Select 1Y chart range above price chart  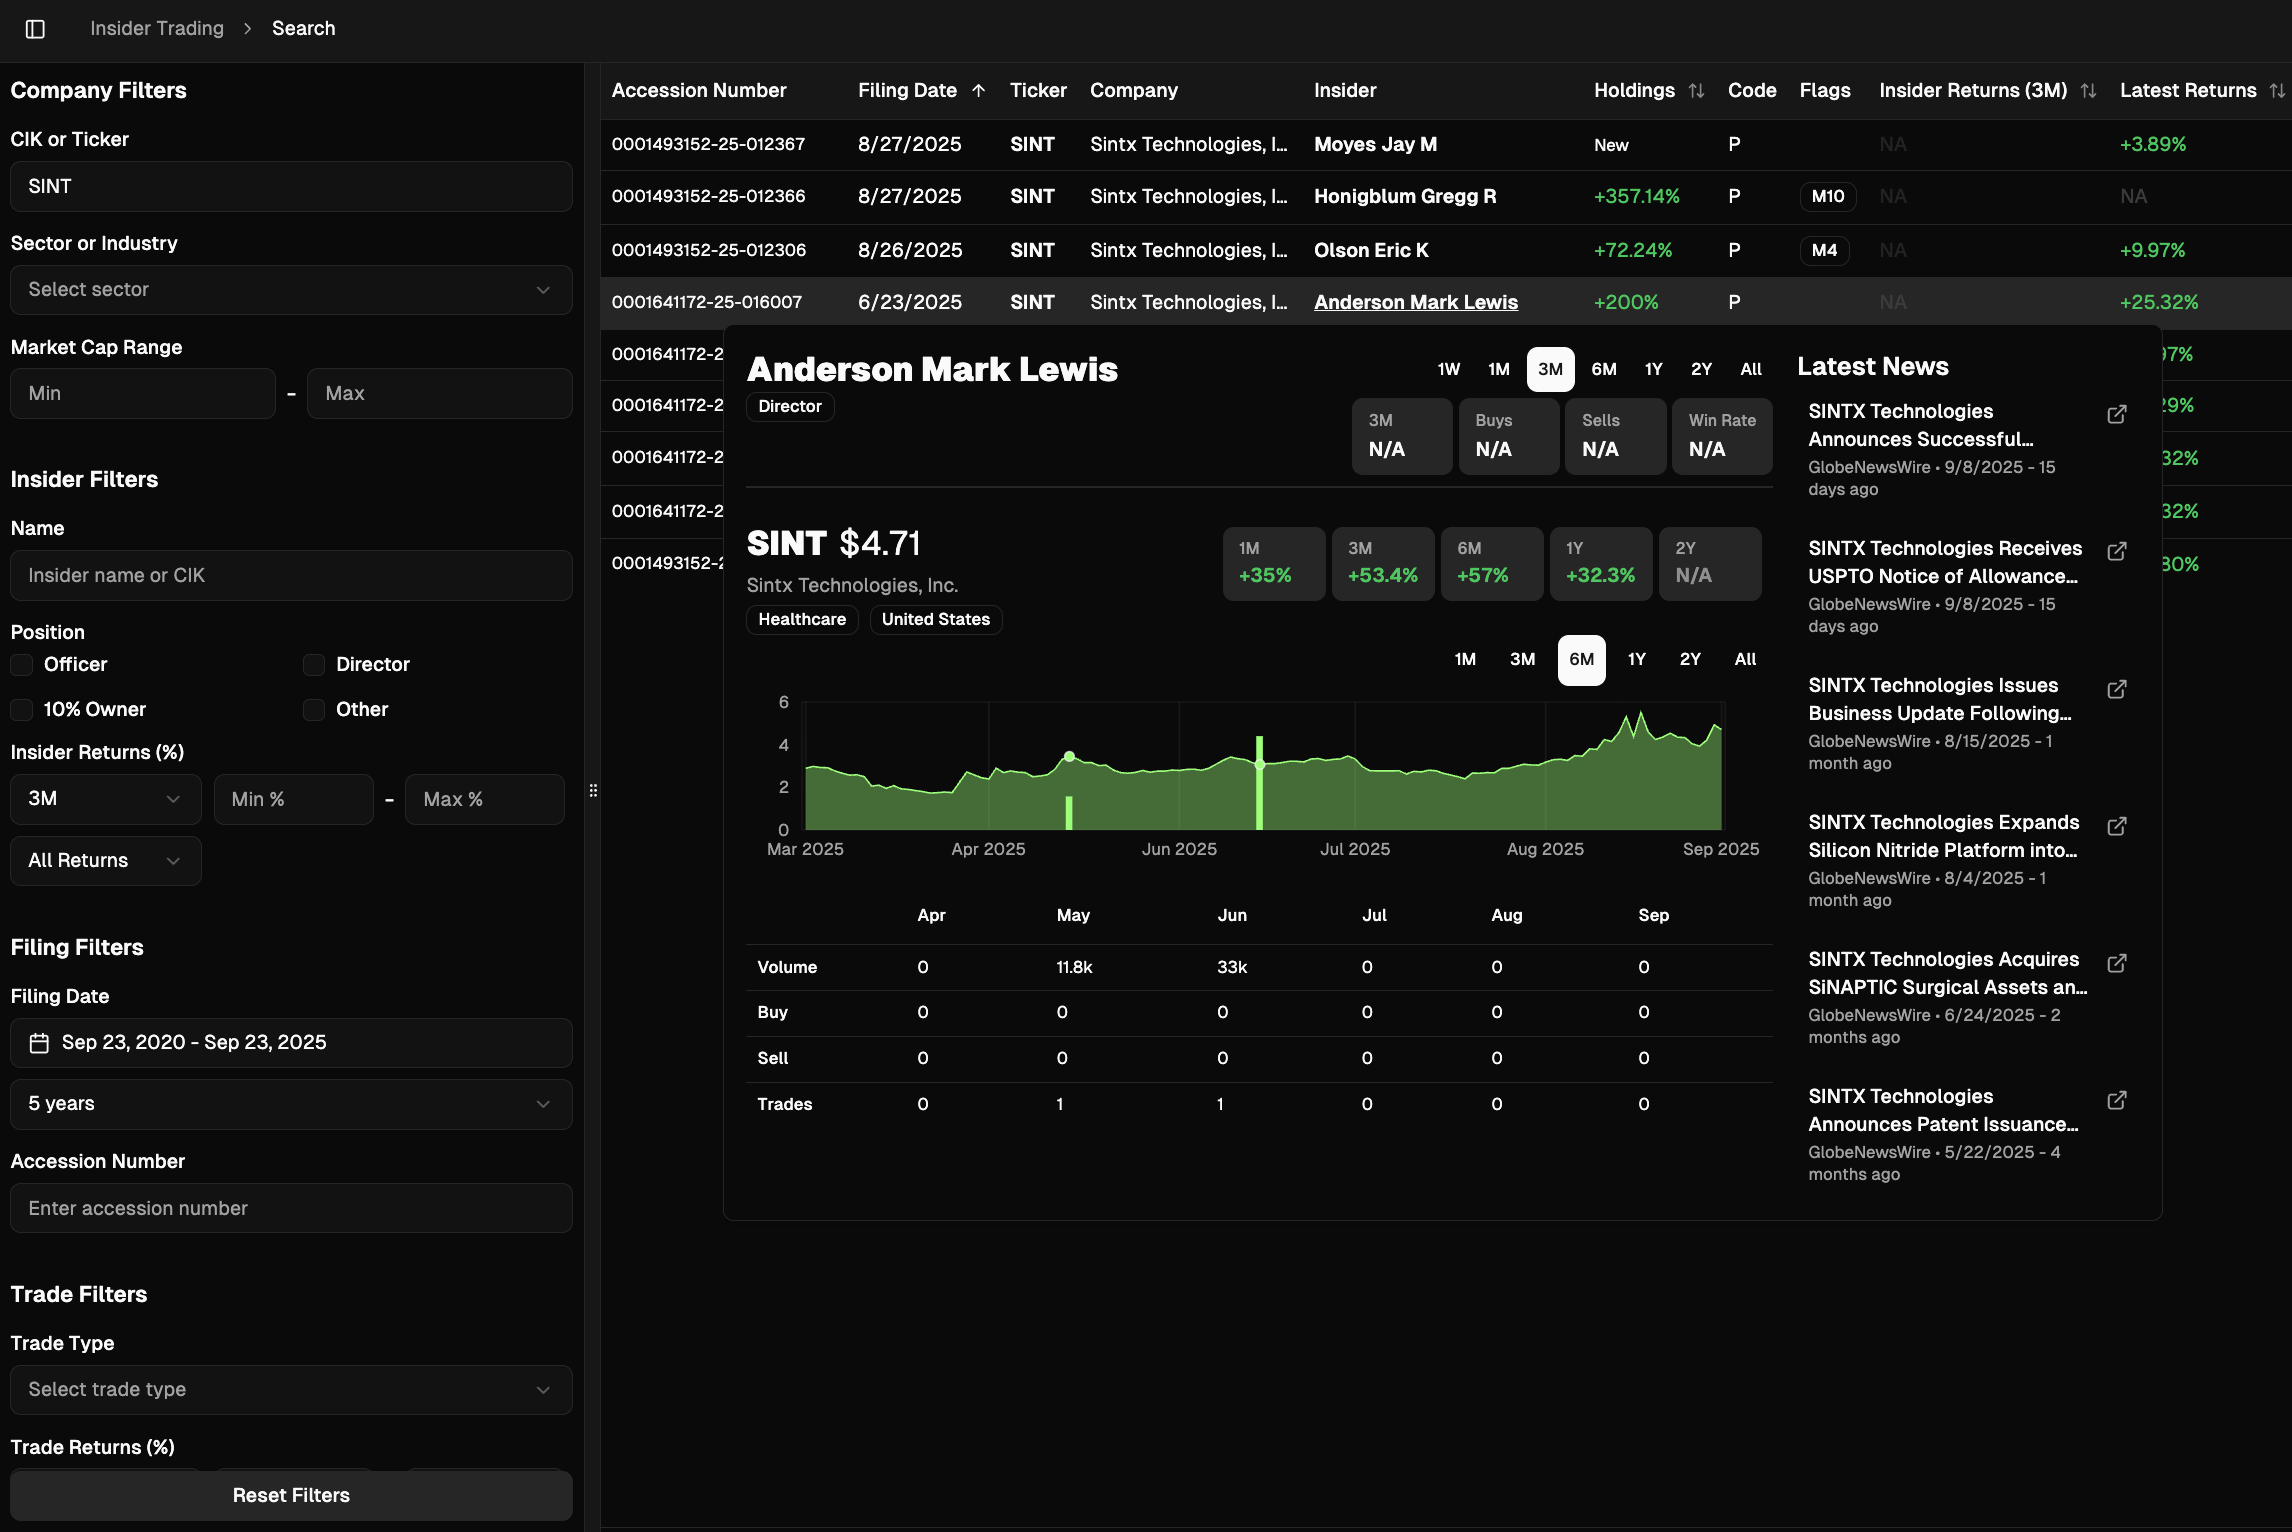coord(1636,660)
